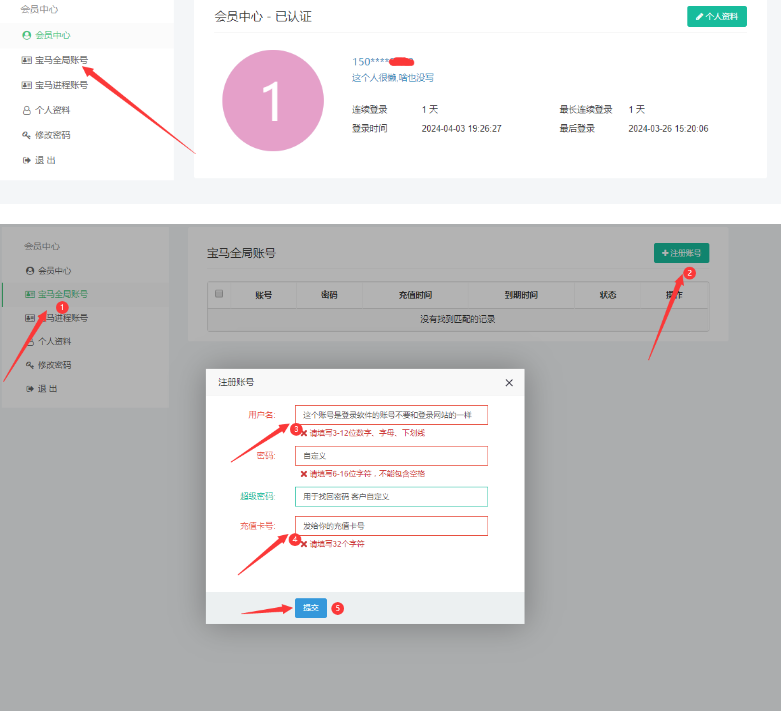This screenshot has height=711, width=781.
Task: Click the green 个人资料 edit button
Action: (717, 16)
